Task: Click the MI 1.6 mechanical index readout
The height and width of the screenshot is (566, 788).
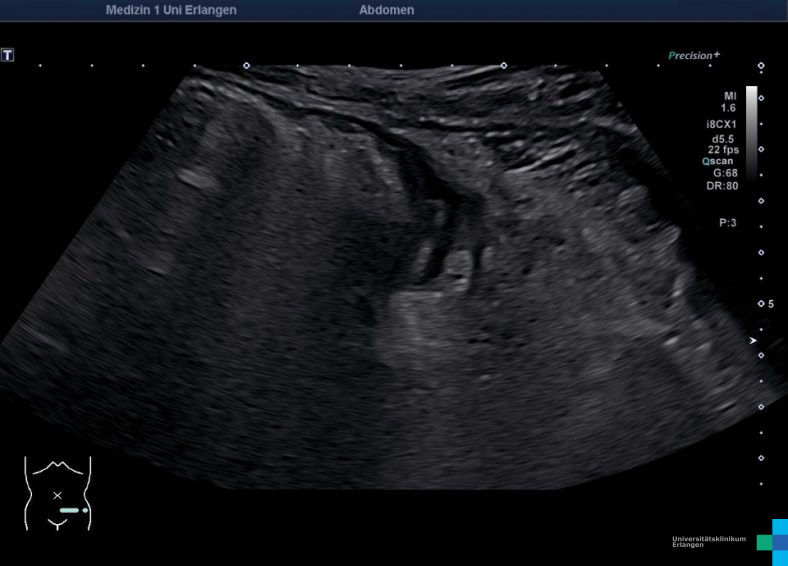Action: pos(729,101)
